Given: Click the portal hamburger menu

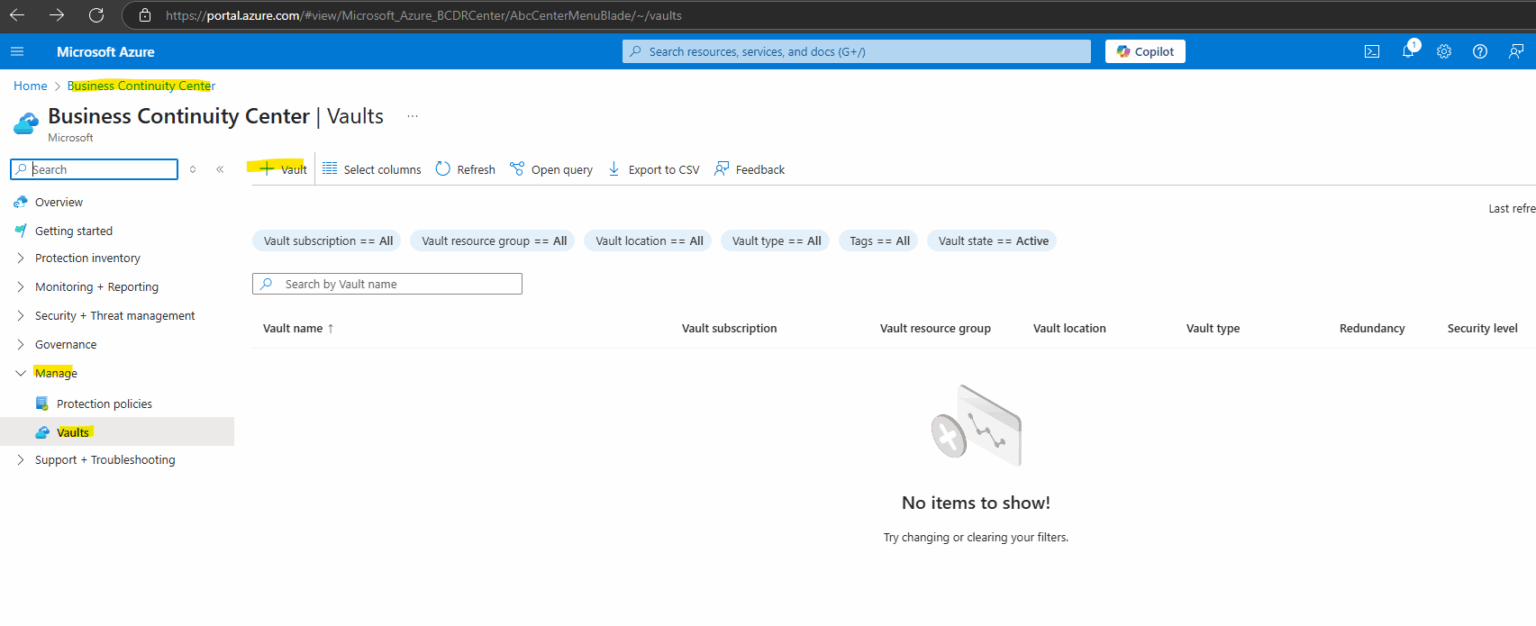Looking at the screenshot, I should (x=16, y=51).
